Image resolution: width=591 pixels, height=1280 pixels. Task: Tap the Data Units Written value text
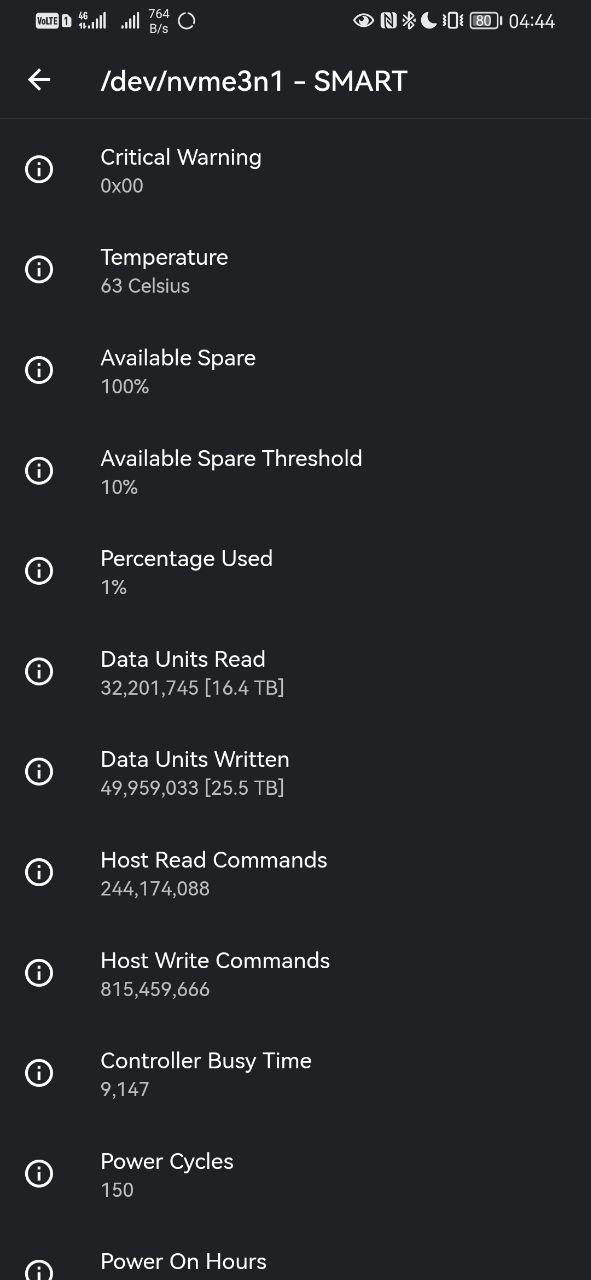[x=192, y=788]
